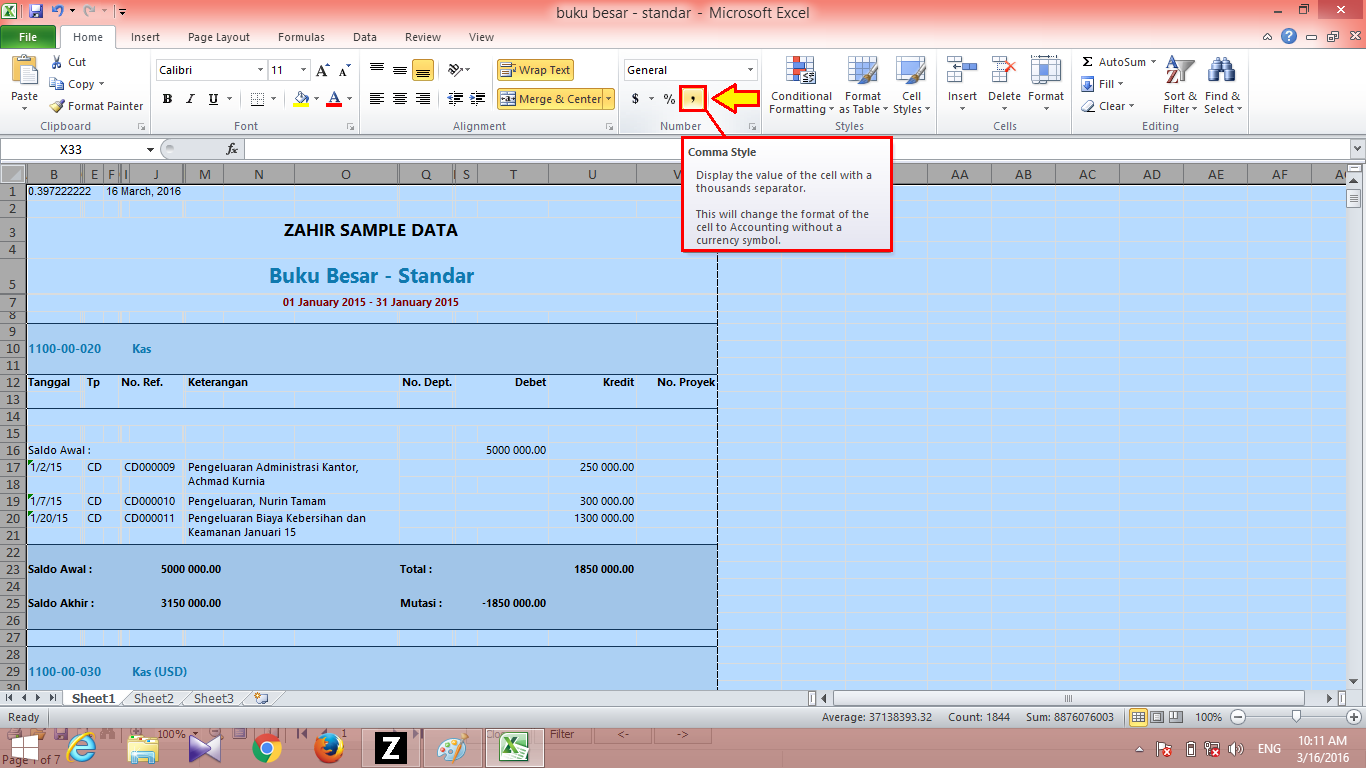
Task: Activate the Format Painter brush
Action: 96,106
